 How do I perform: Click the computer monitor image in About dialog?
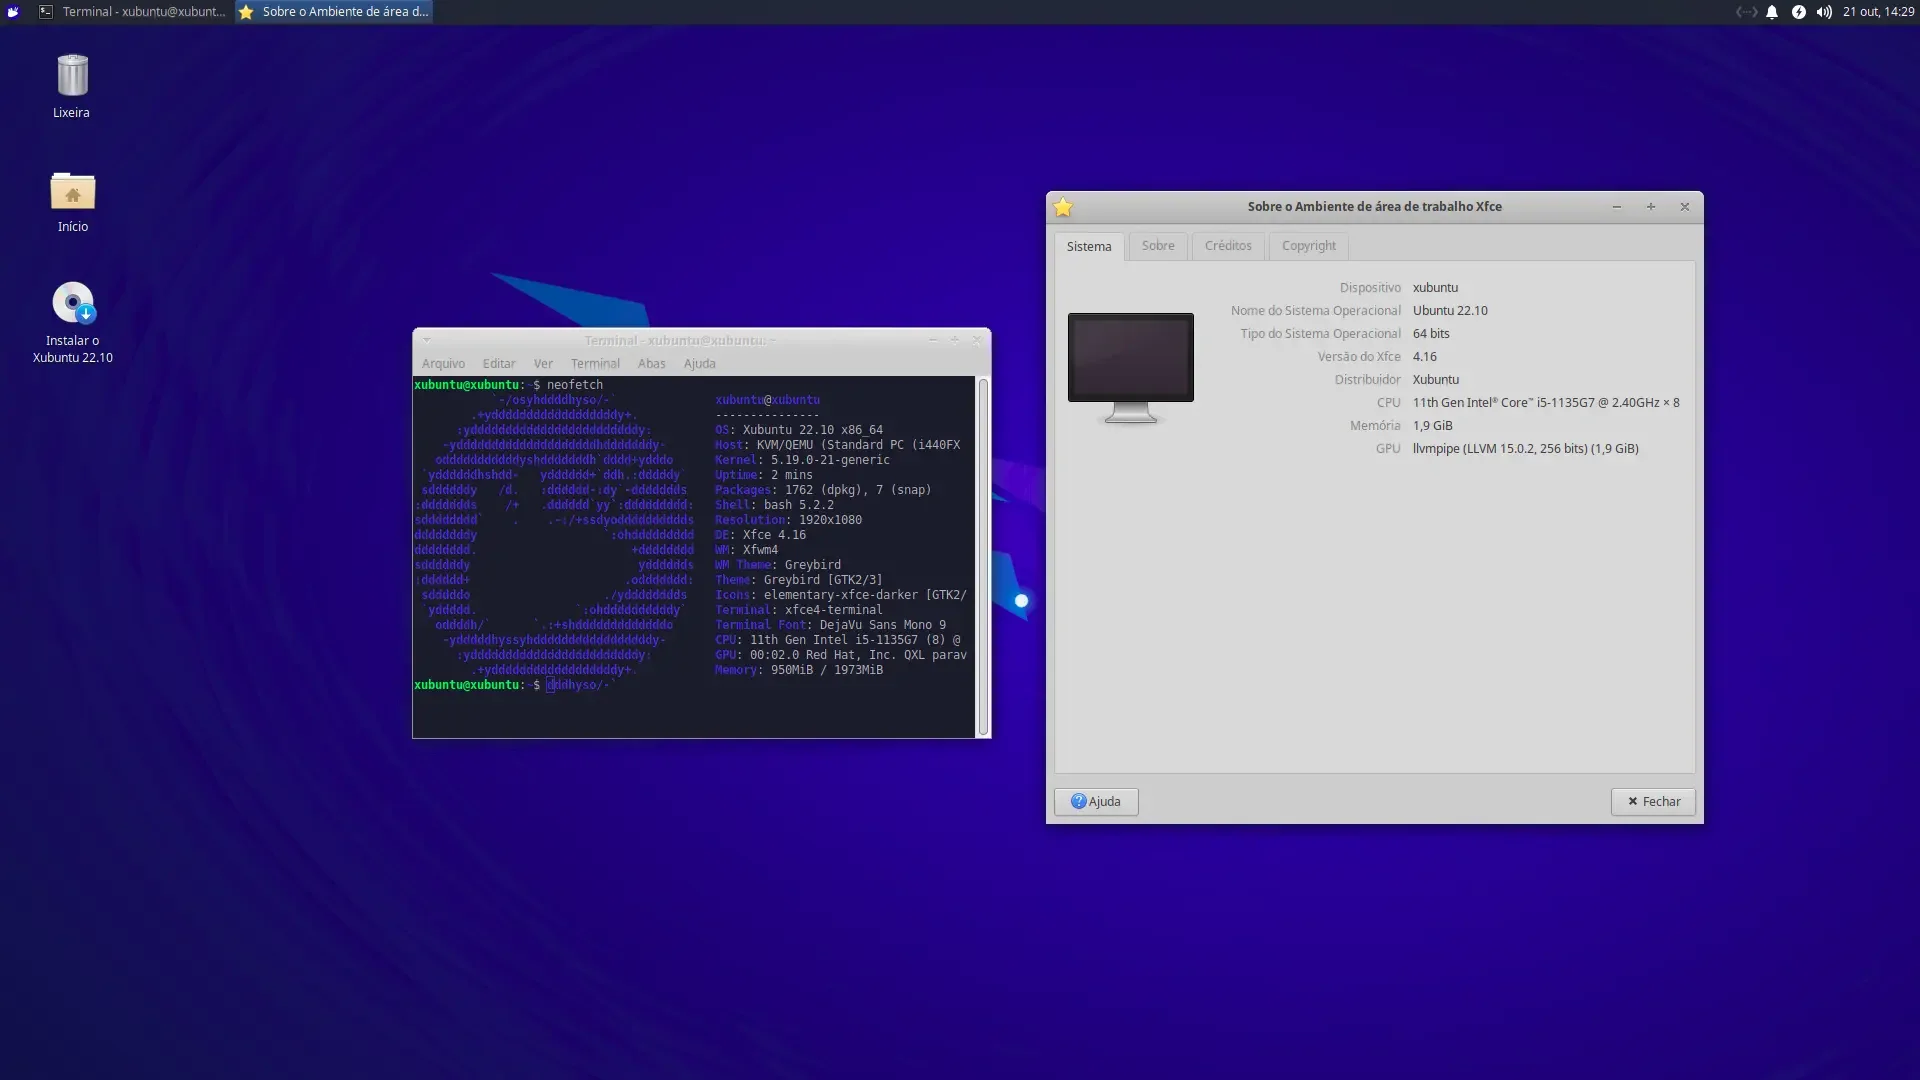pyautogui.click(x=1131, y=368)
